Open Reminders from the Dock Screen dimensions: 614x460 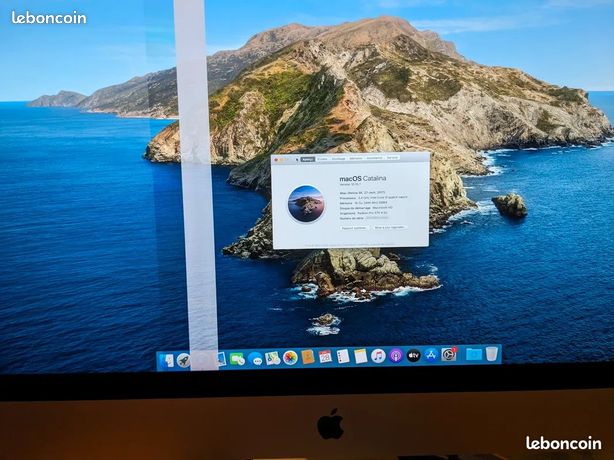click(343, 356)
